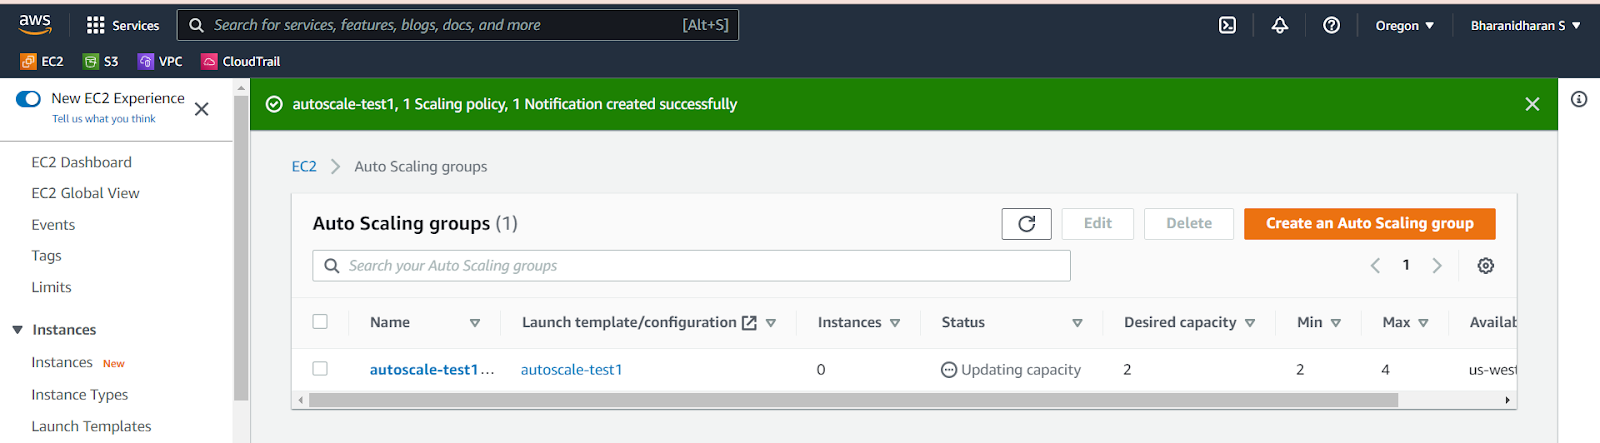
Task: Click the us-west availability zone cell
Action: tap(1492, 370)
